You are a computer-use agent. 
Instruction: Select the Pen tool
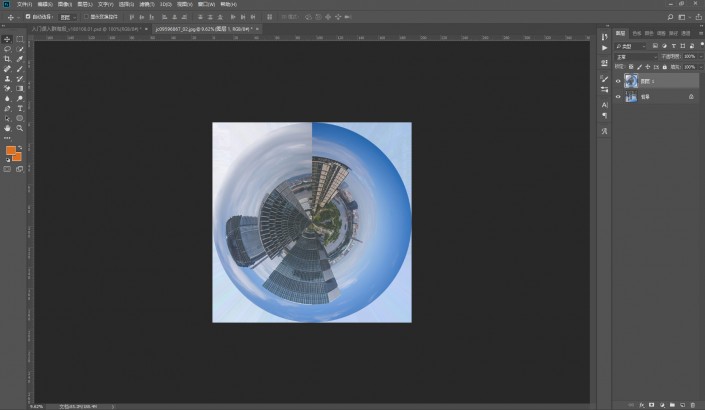tap(7, 108)
